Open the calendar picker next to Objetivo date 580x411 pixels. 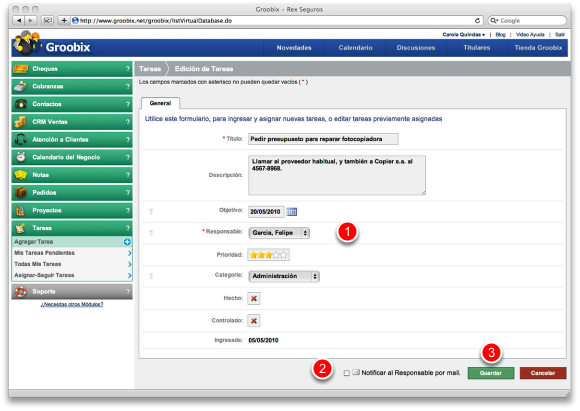click(x=291, y=212)
